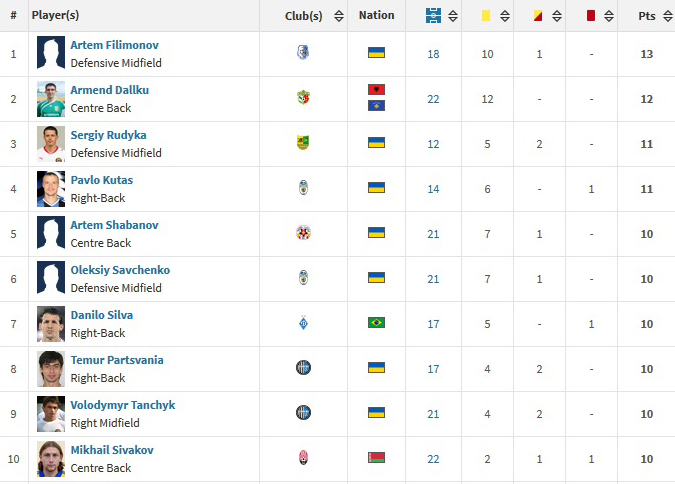This screenshot has height=484, width=675.
Task: Sort table by Club(s) column arrows
Action: pyautogui.click(x=338, y=16)
